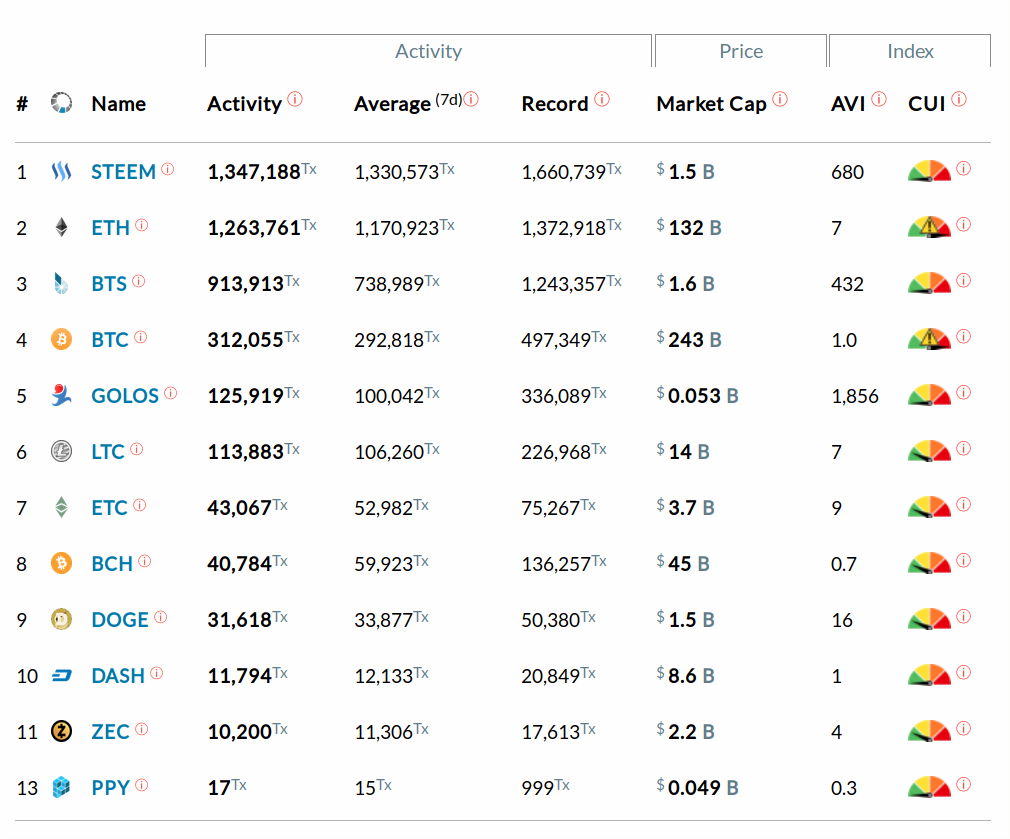Select the Price group tab
This screenshot has height=839, width=1010.
point(741,51)
